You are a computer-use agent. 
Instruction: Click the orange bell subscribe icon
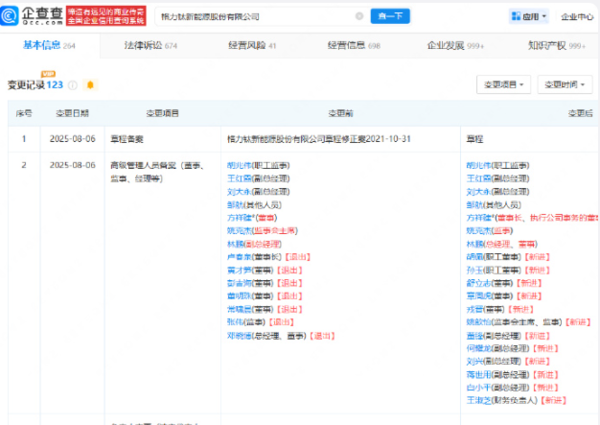(90, 85)
